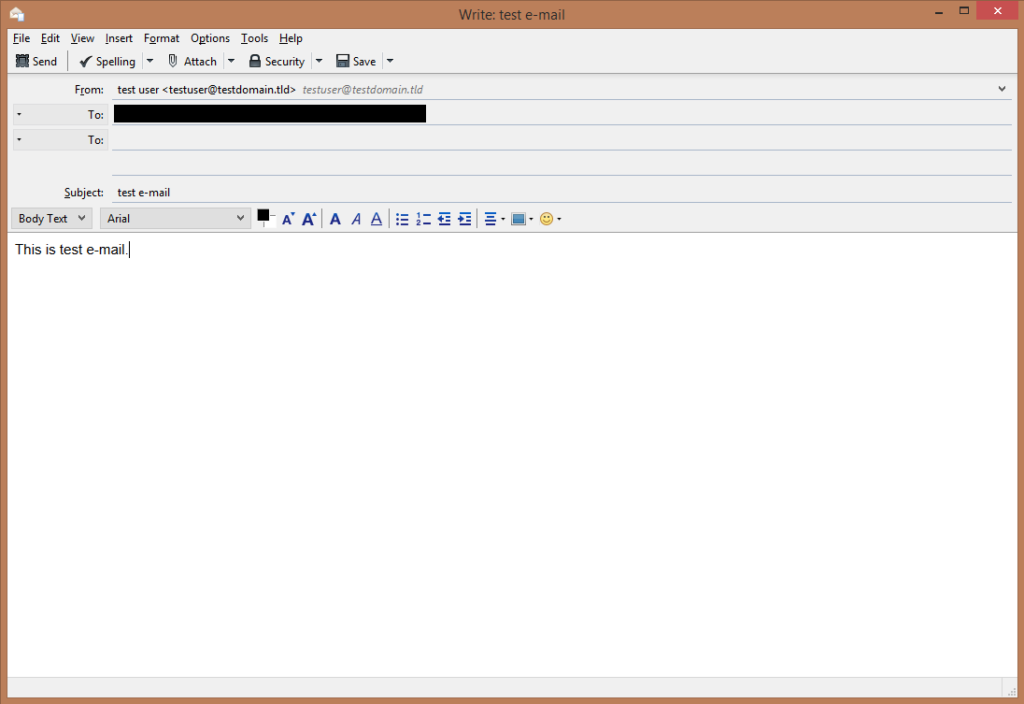This screenshot has height=704, width=1024.
Task: Apply bold formatting with the A icon
Action: click(x=335, y=218)
